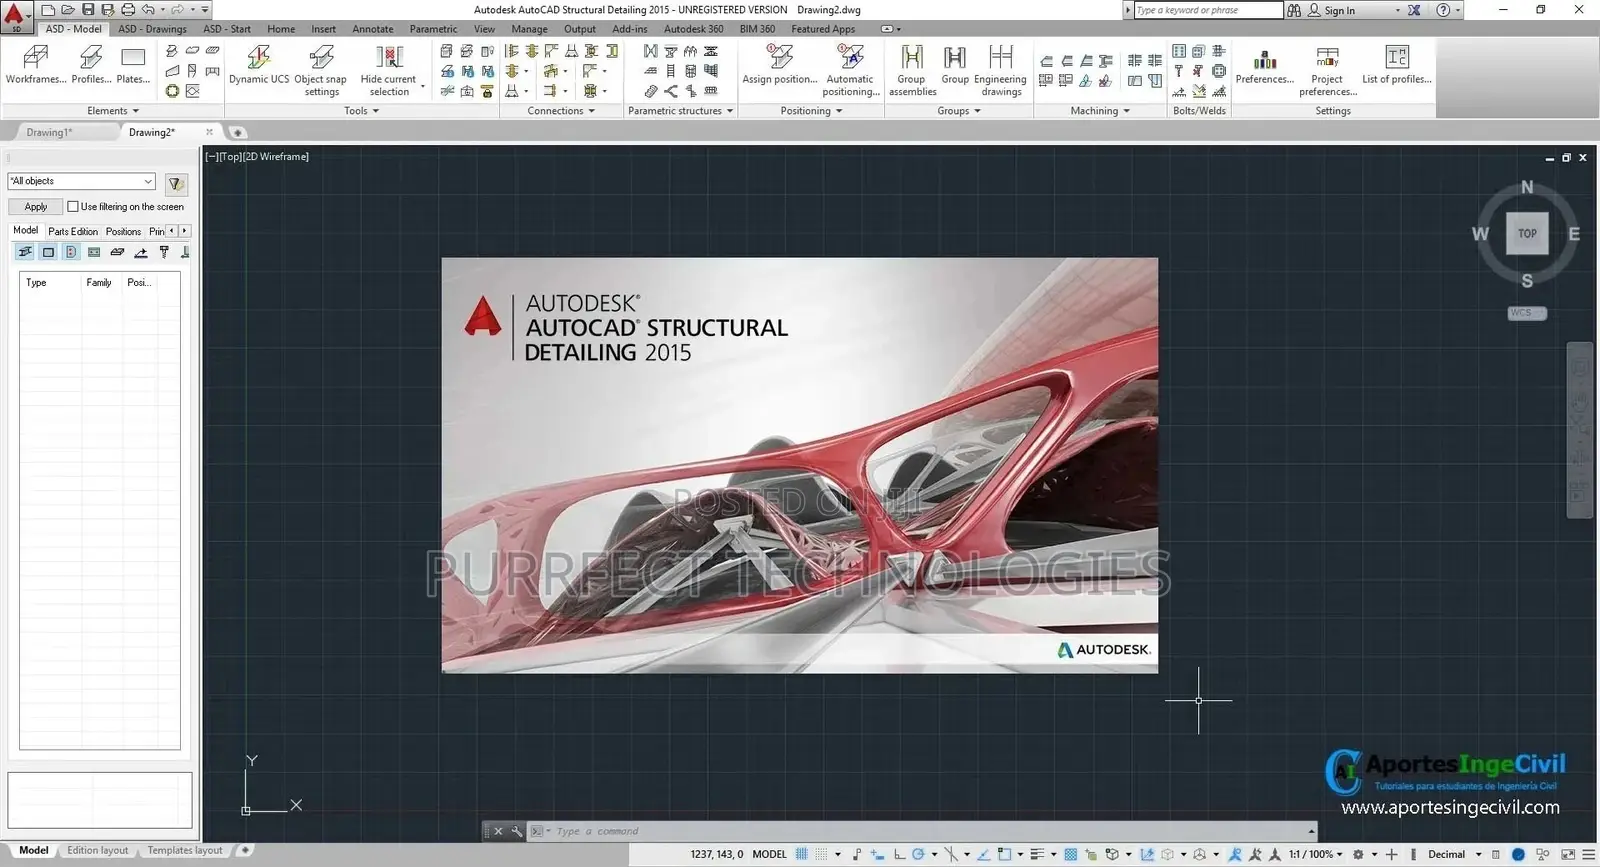Click the Autodesk Exchange X icon
Image resolution: width=1600 pixels, height=867 pixels.
point(1414,10)
